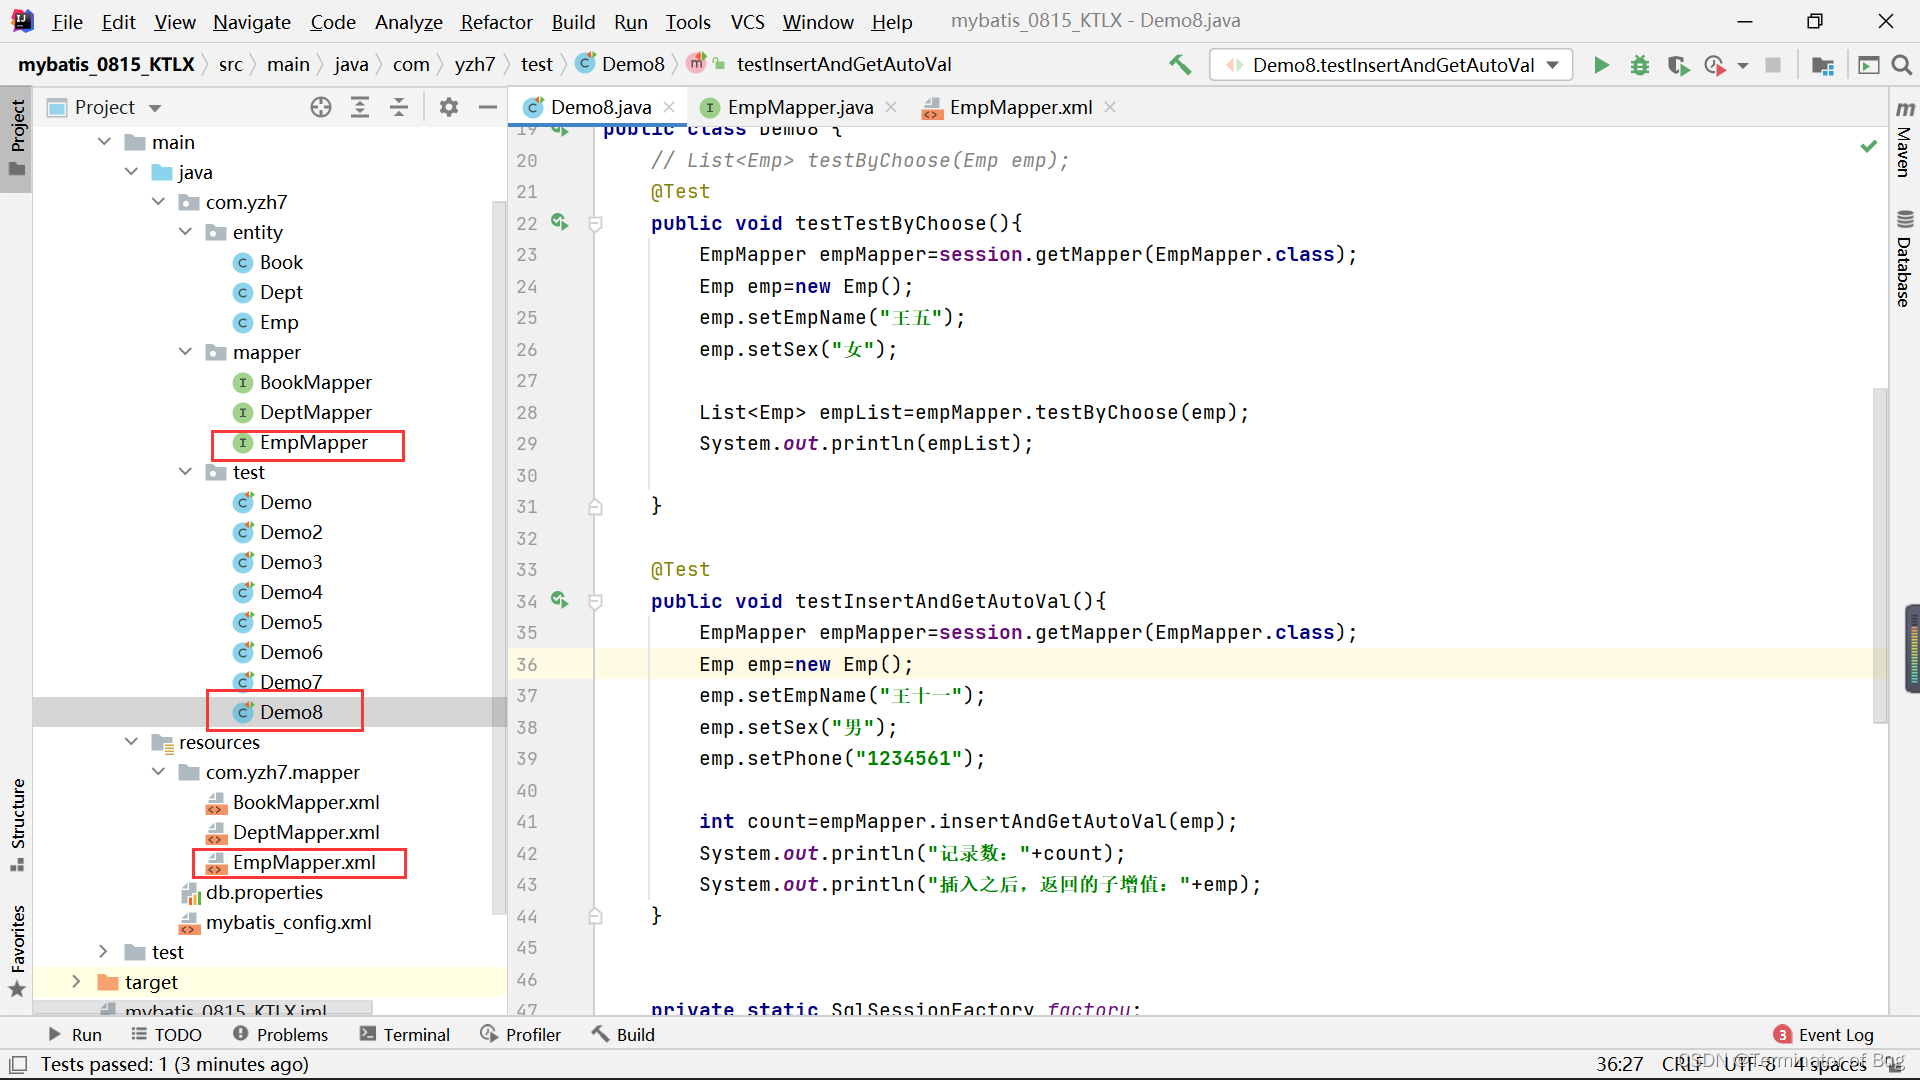The height and width of the screenshot is (1080, 1920).
Task: Select Demo8 class in project tree
Action: point(291,712)
